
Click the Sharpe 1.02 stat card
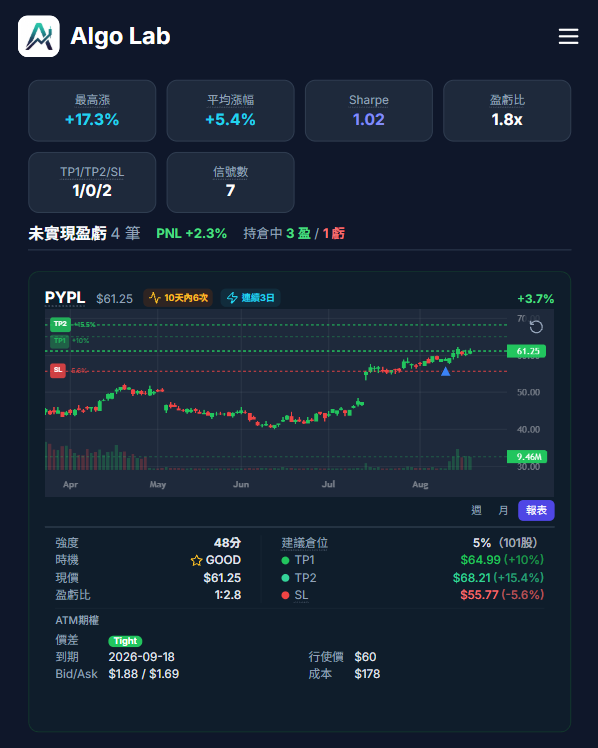369,111
